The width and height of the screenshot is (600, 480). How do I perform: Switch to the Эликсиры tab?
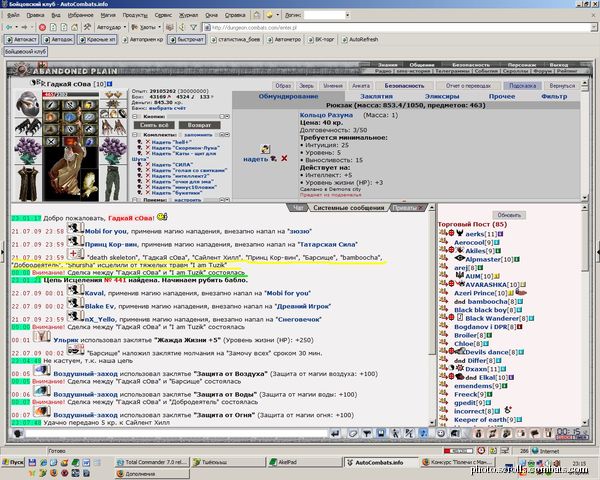point(442,96)
